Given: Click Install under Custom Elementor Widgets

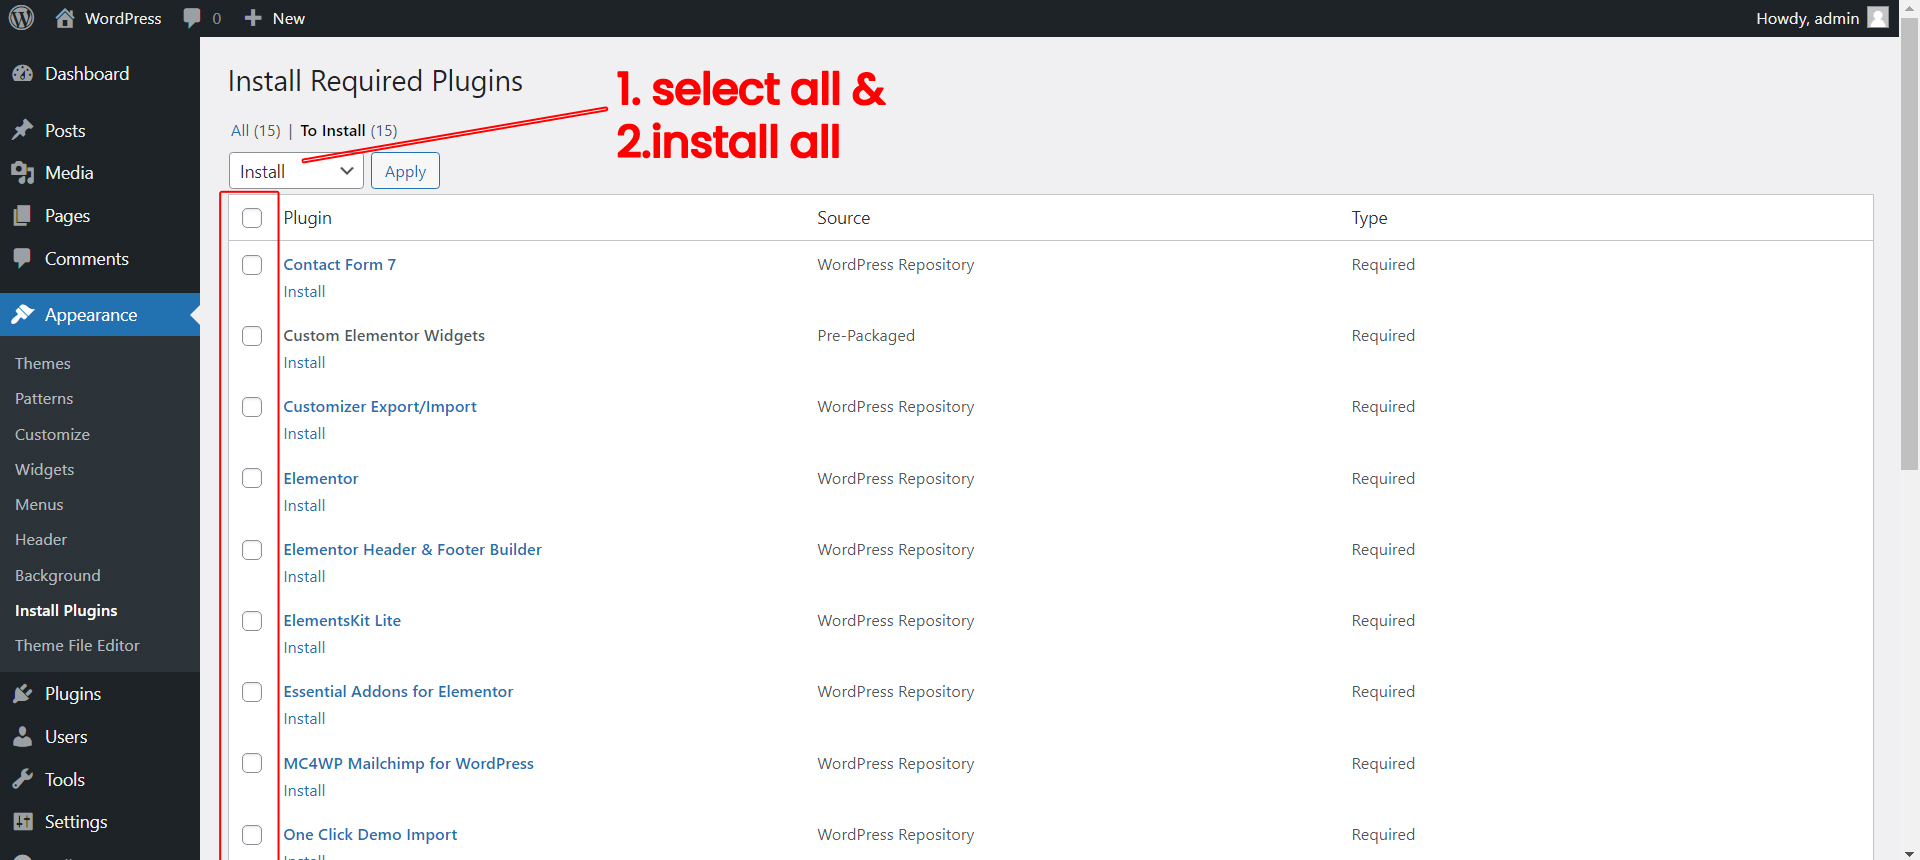Looking at the screenshot, I should 304,363.
